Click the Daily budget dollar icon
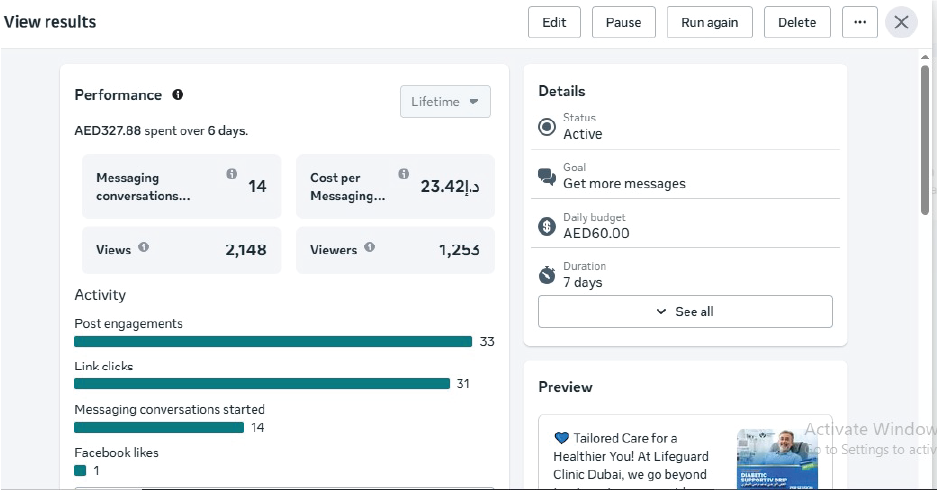The image size is (938, 490). 547,226
